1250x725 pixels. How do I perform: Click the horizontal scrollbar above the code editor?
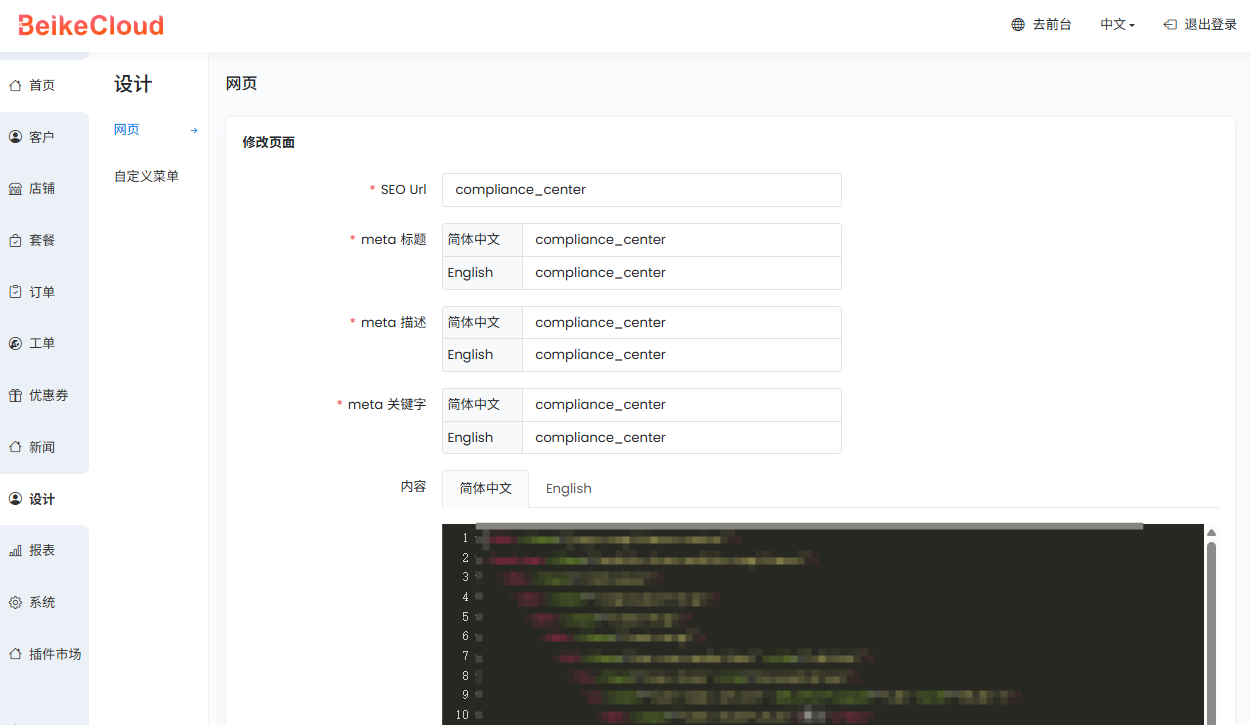pyautogui.click(x=809, y=526)
